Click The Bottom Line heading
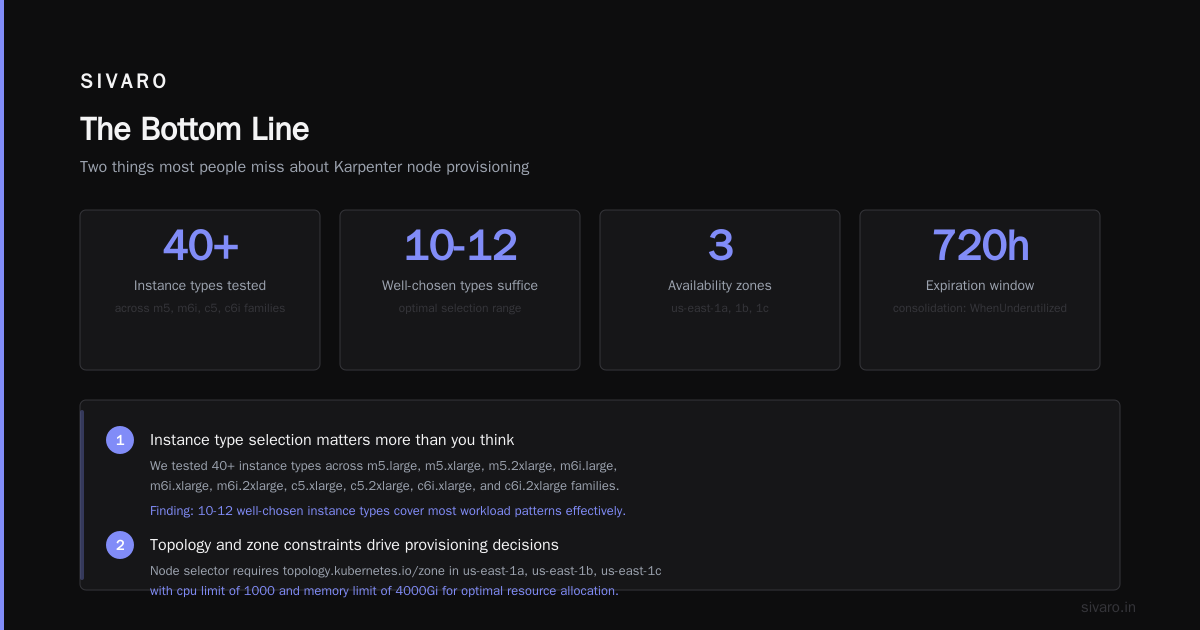Viewport: 1200px width, 630px height. (195, 129)
